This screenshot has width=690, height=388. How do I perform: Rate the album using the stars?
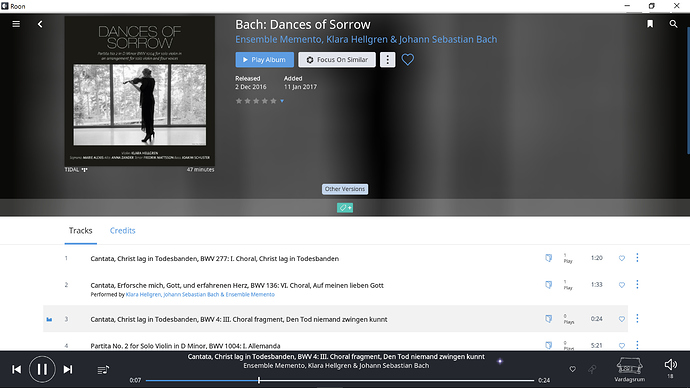pos(256,101)
